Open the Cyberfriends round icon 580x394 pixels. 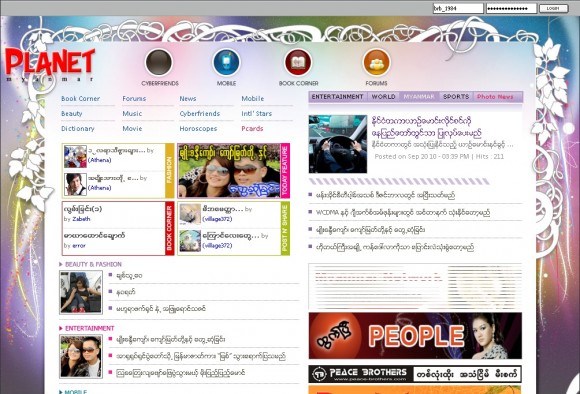click(159, 63)
